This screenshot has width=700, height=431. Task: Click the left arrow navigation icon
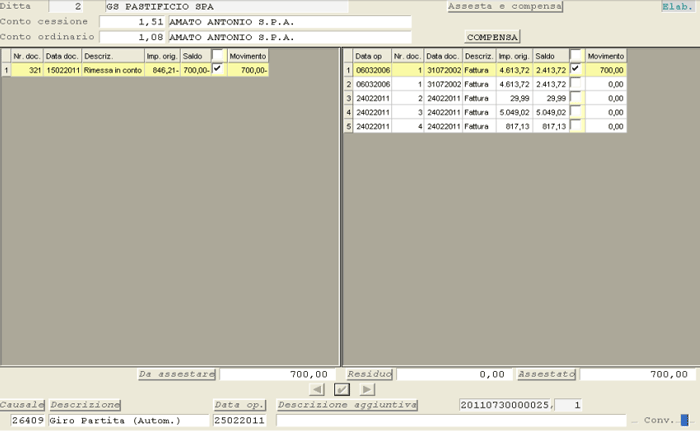[317, 389]
